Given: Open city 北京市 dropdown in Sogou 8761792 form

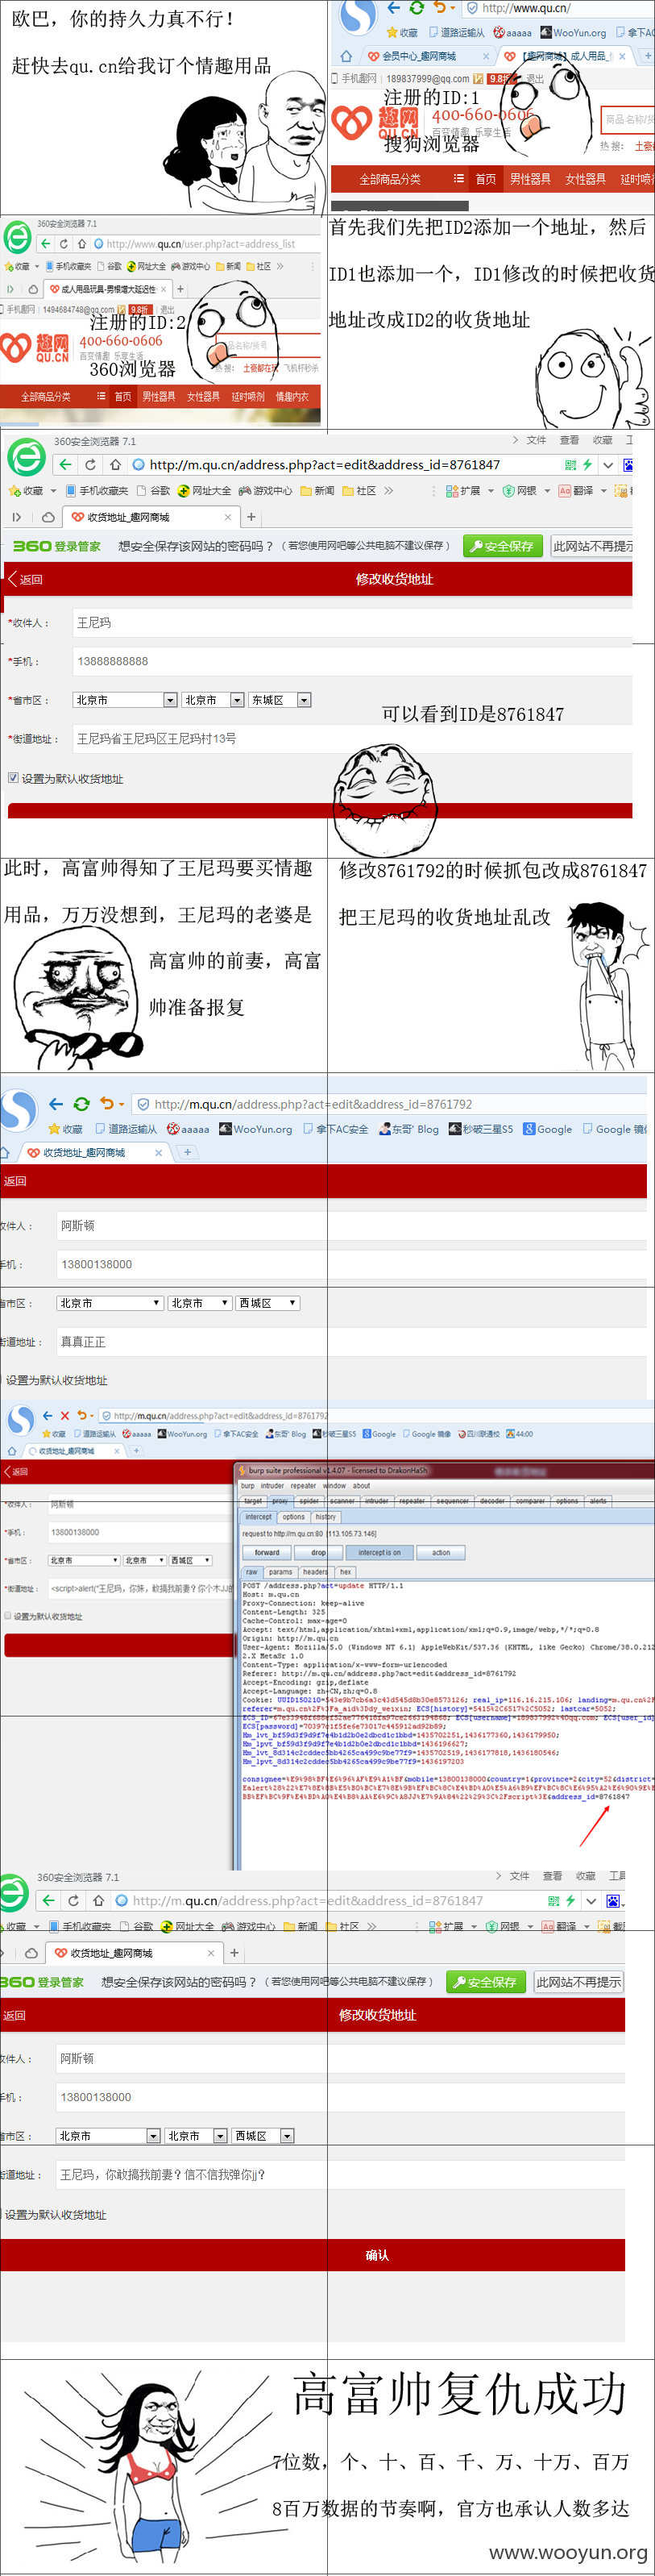Looking at the screenshot, I should (199, 1303).
